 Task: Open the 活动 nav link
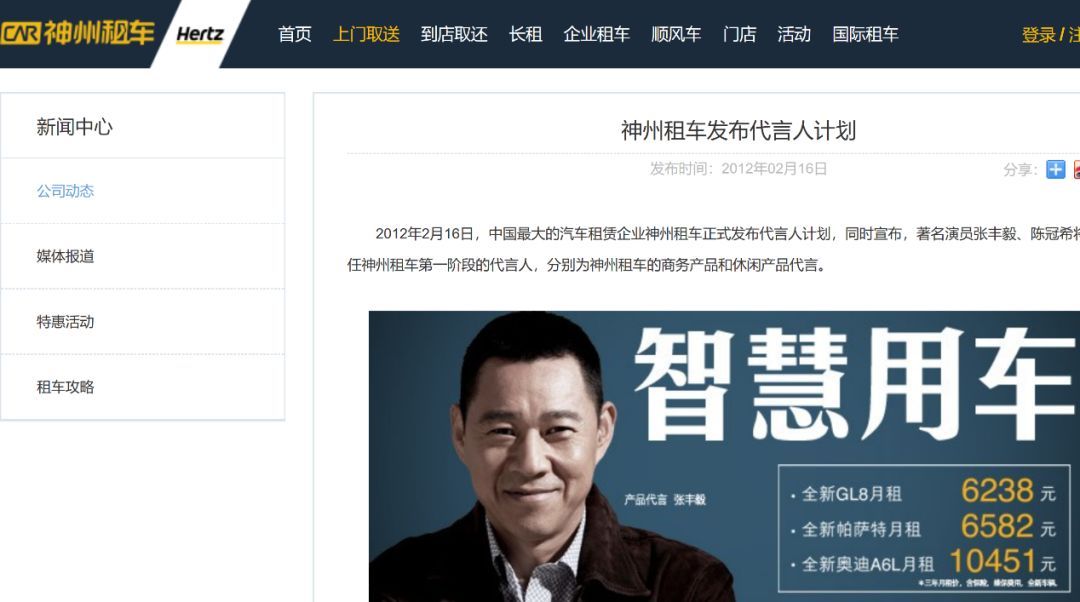[794, 34]
